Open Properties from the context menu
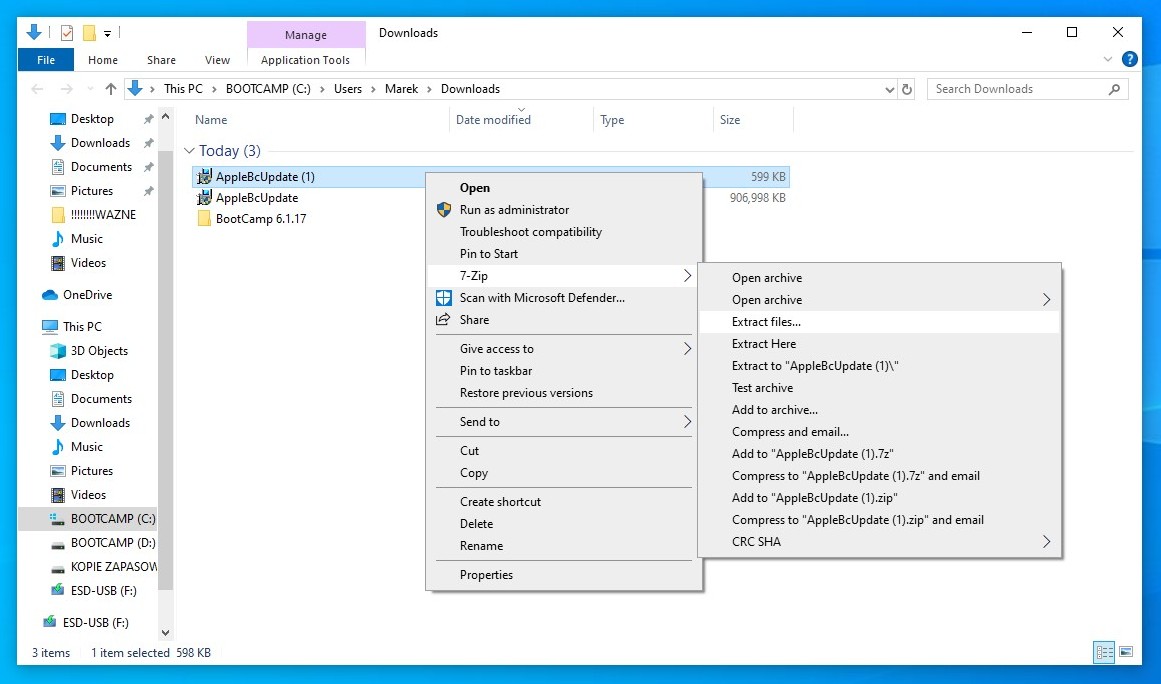Image resolution: width=1161 pixels, height=684 pixels. pyautogui.click(x=564, y=575)
